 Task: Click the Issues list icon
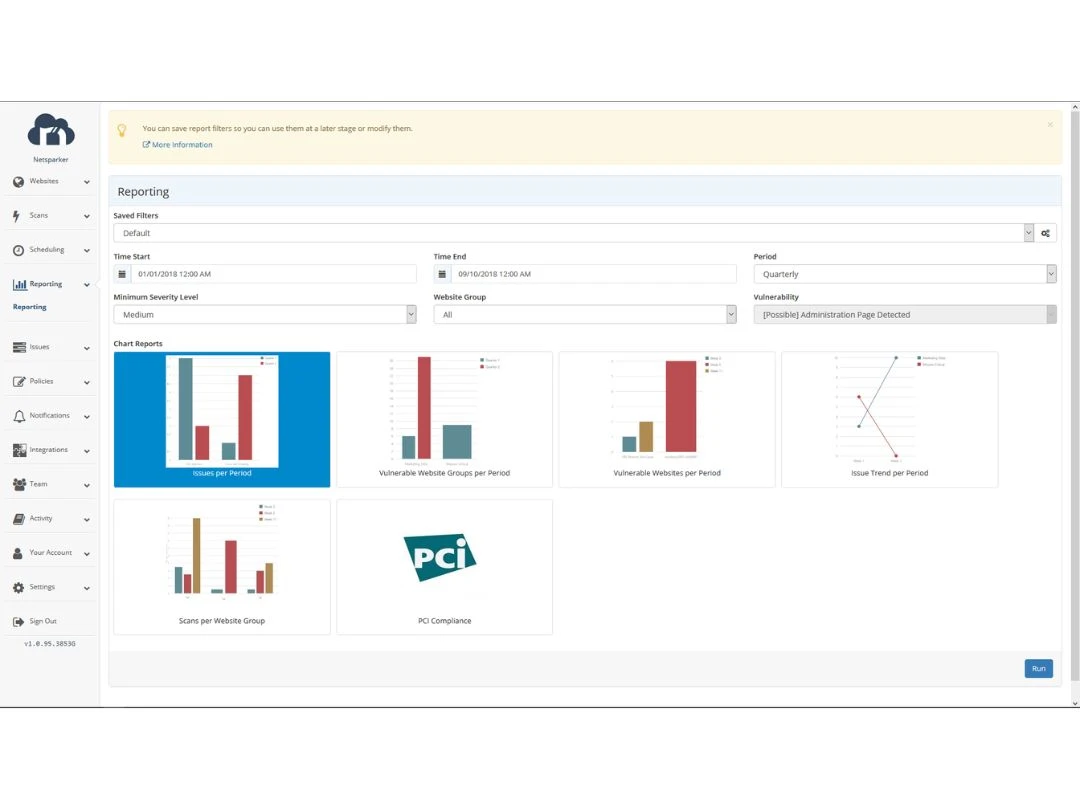pyautogui.click(x=19, y=347)
